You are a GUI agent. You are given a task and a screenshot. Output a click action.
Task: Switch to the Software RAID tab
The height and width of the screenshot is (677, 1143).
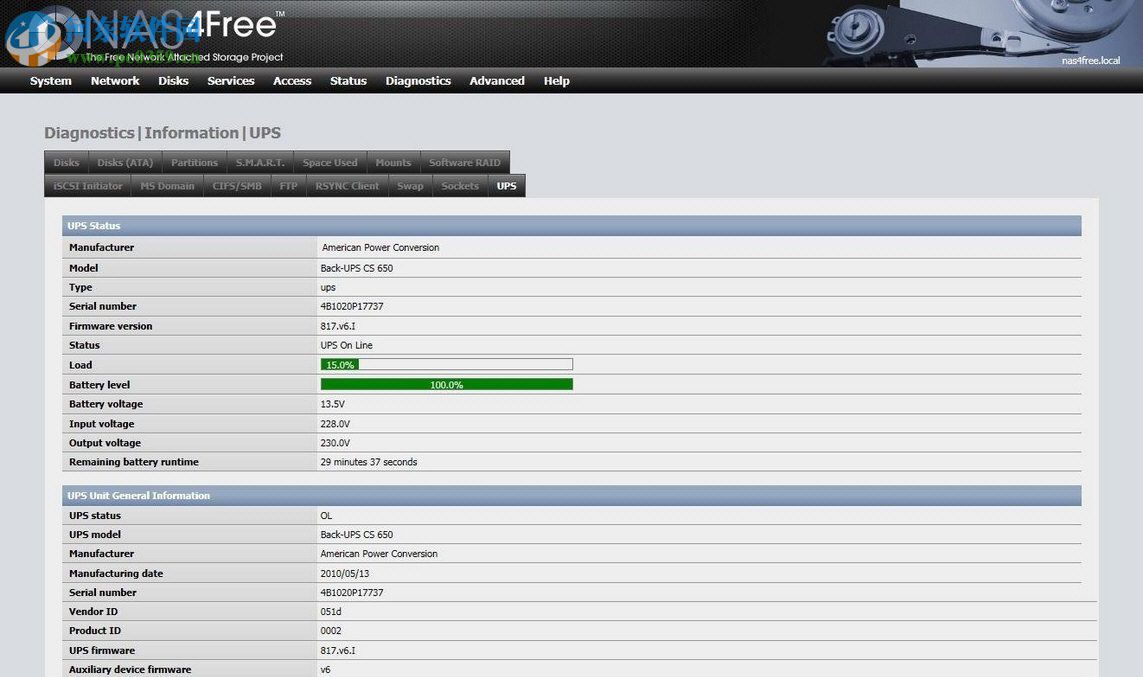[465, 162]
